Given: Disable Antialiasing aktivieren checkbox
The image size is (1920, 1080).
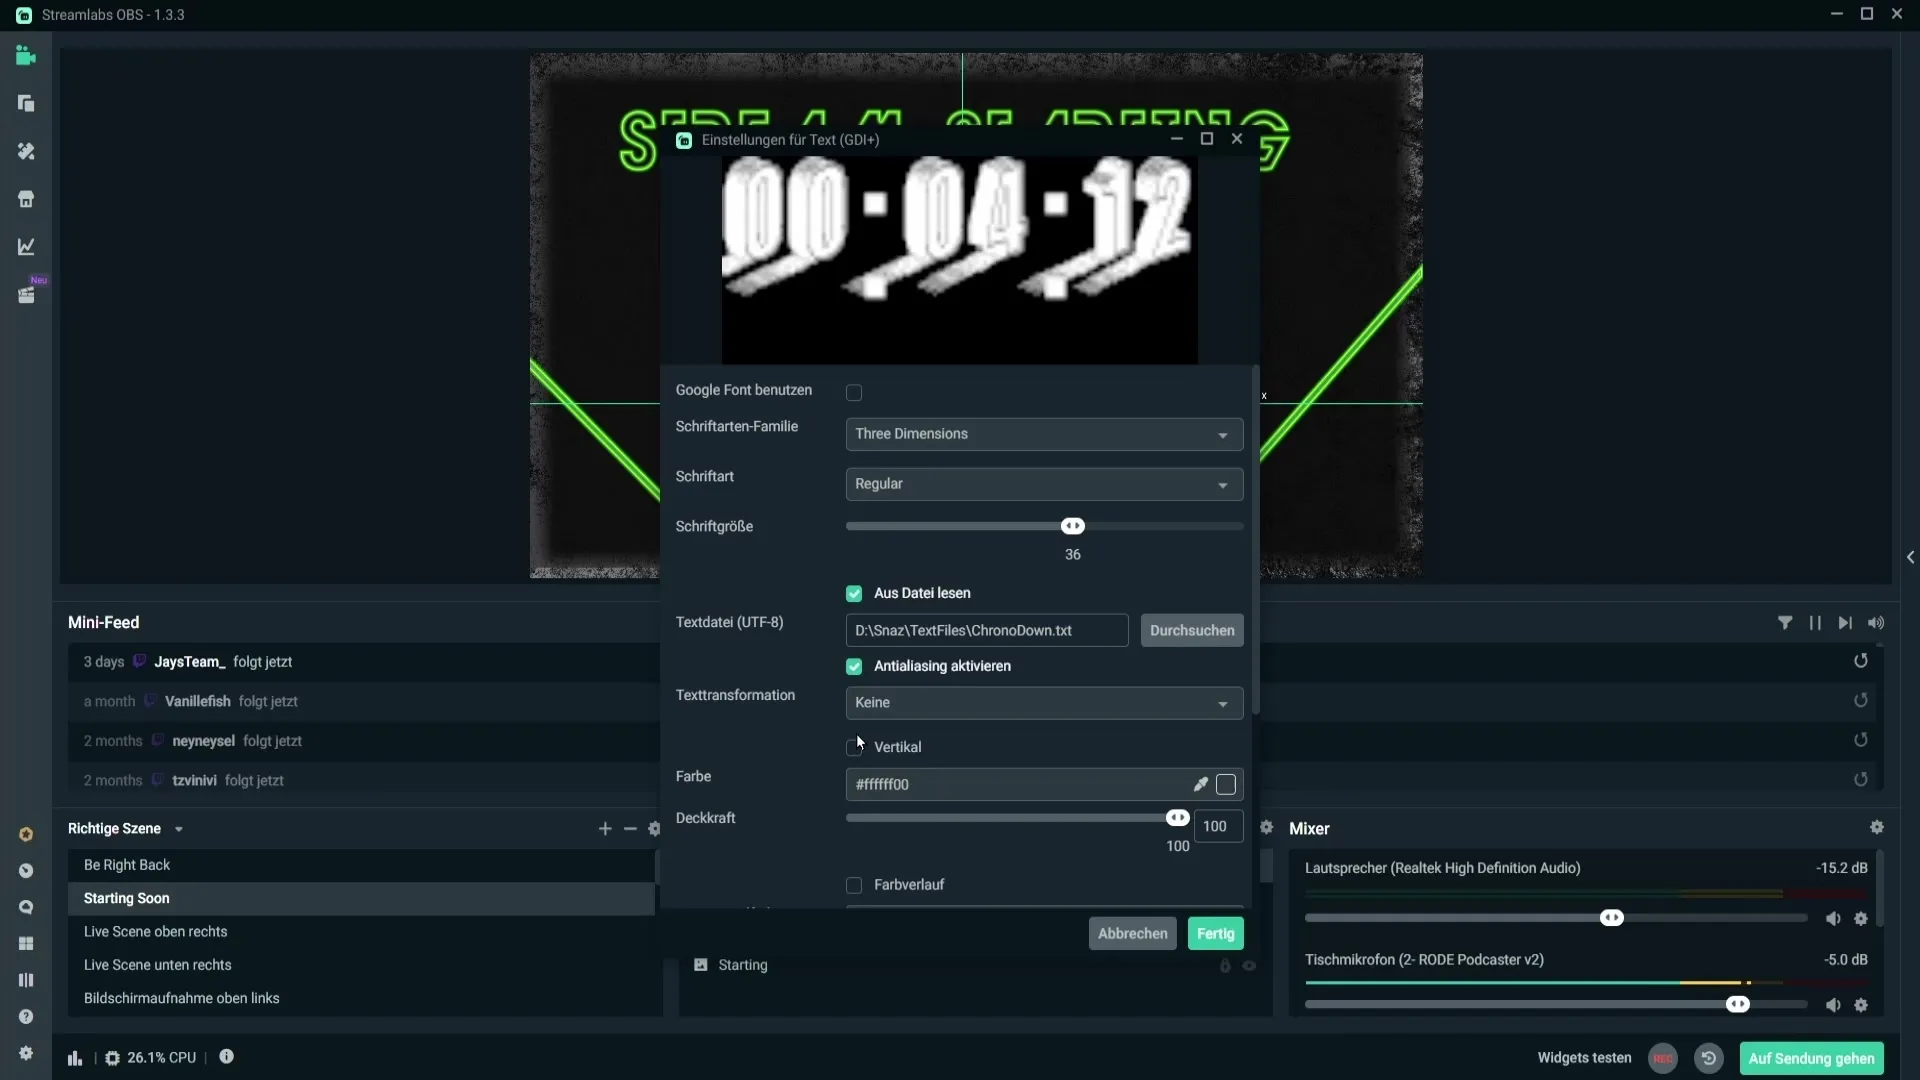Looking at the screenshot, I should pyautogui.click(x=854, y=667).
